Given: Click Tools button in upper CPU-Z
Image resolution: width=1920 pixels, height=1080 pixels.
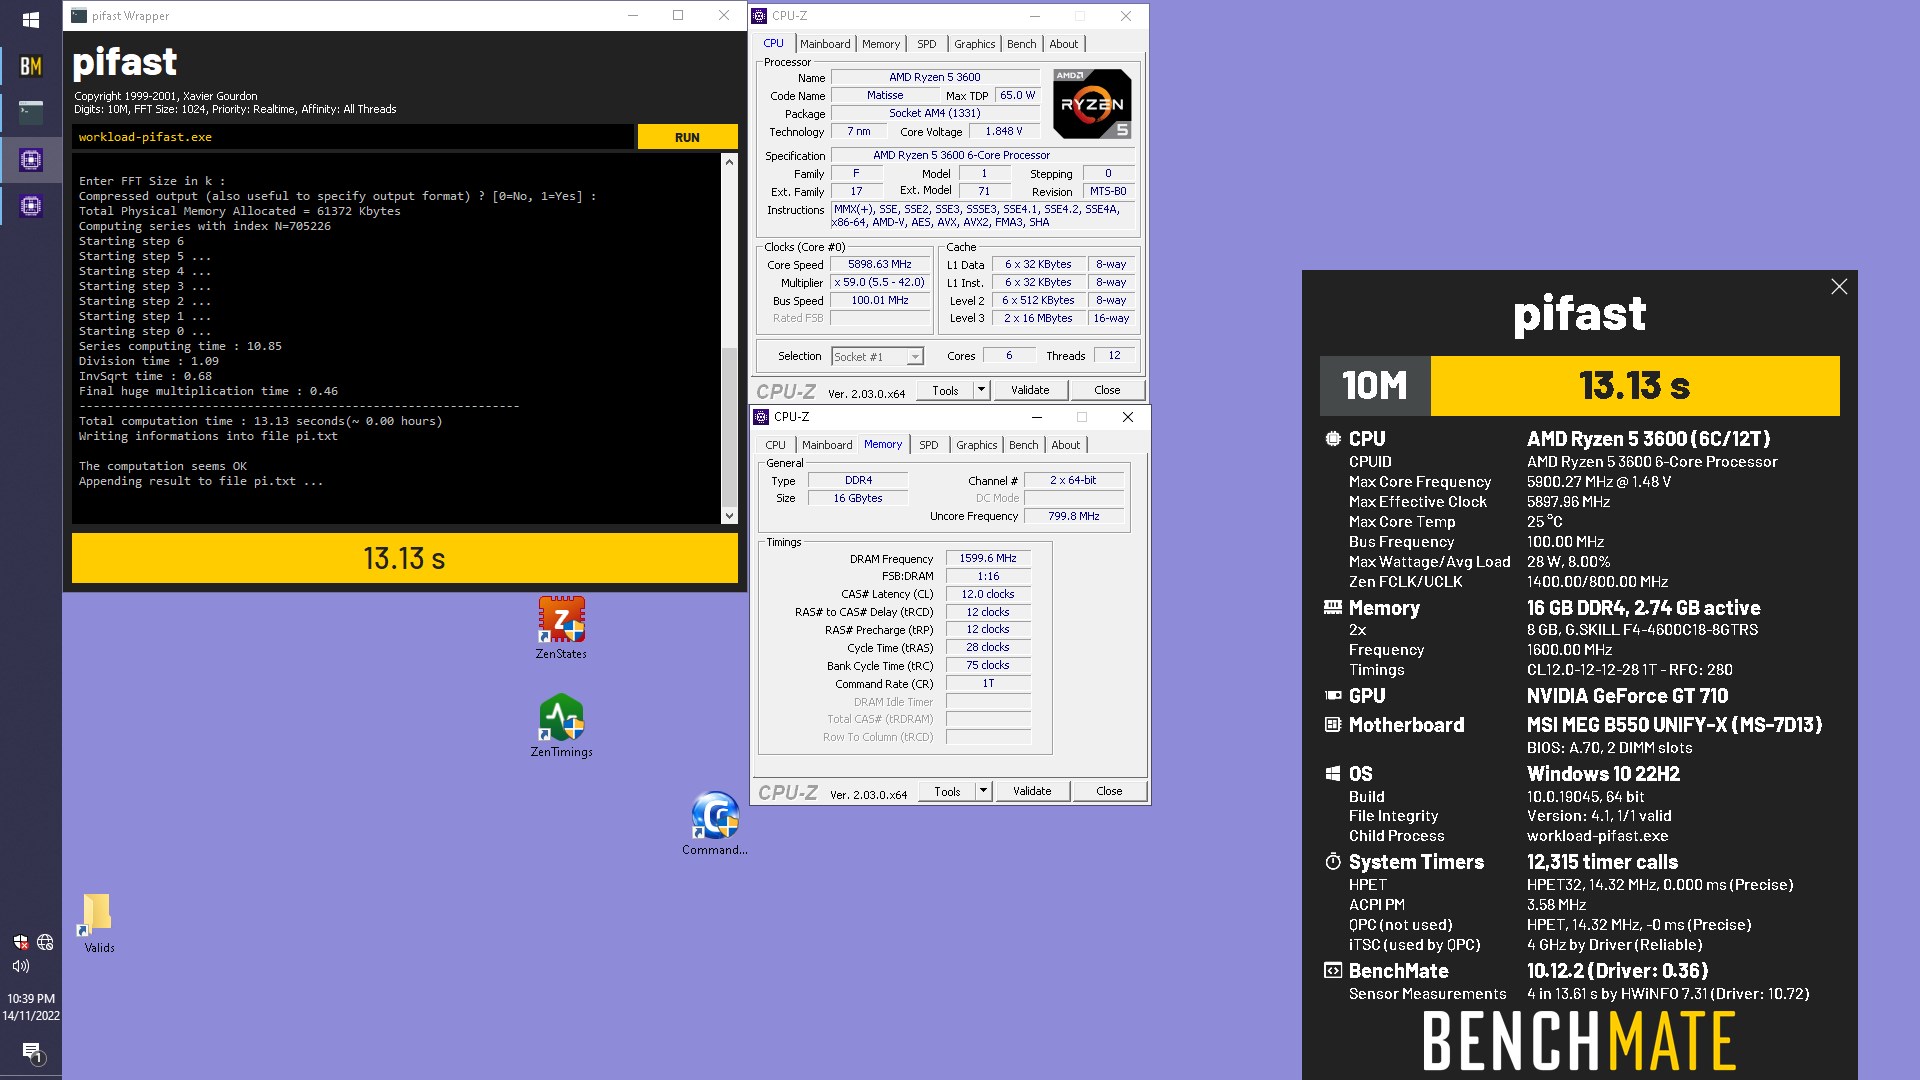Looking at the screenshot, I should [945, 390].
